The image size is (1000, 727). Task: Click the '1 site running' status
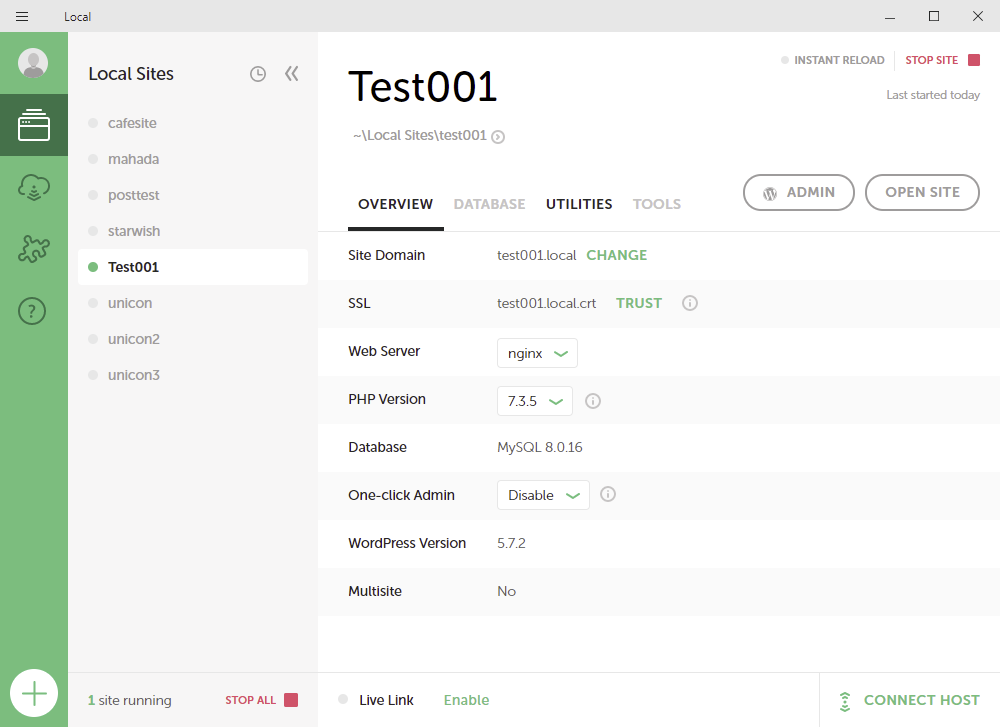click(129, 700)
